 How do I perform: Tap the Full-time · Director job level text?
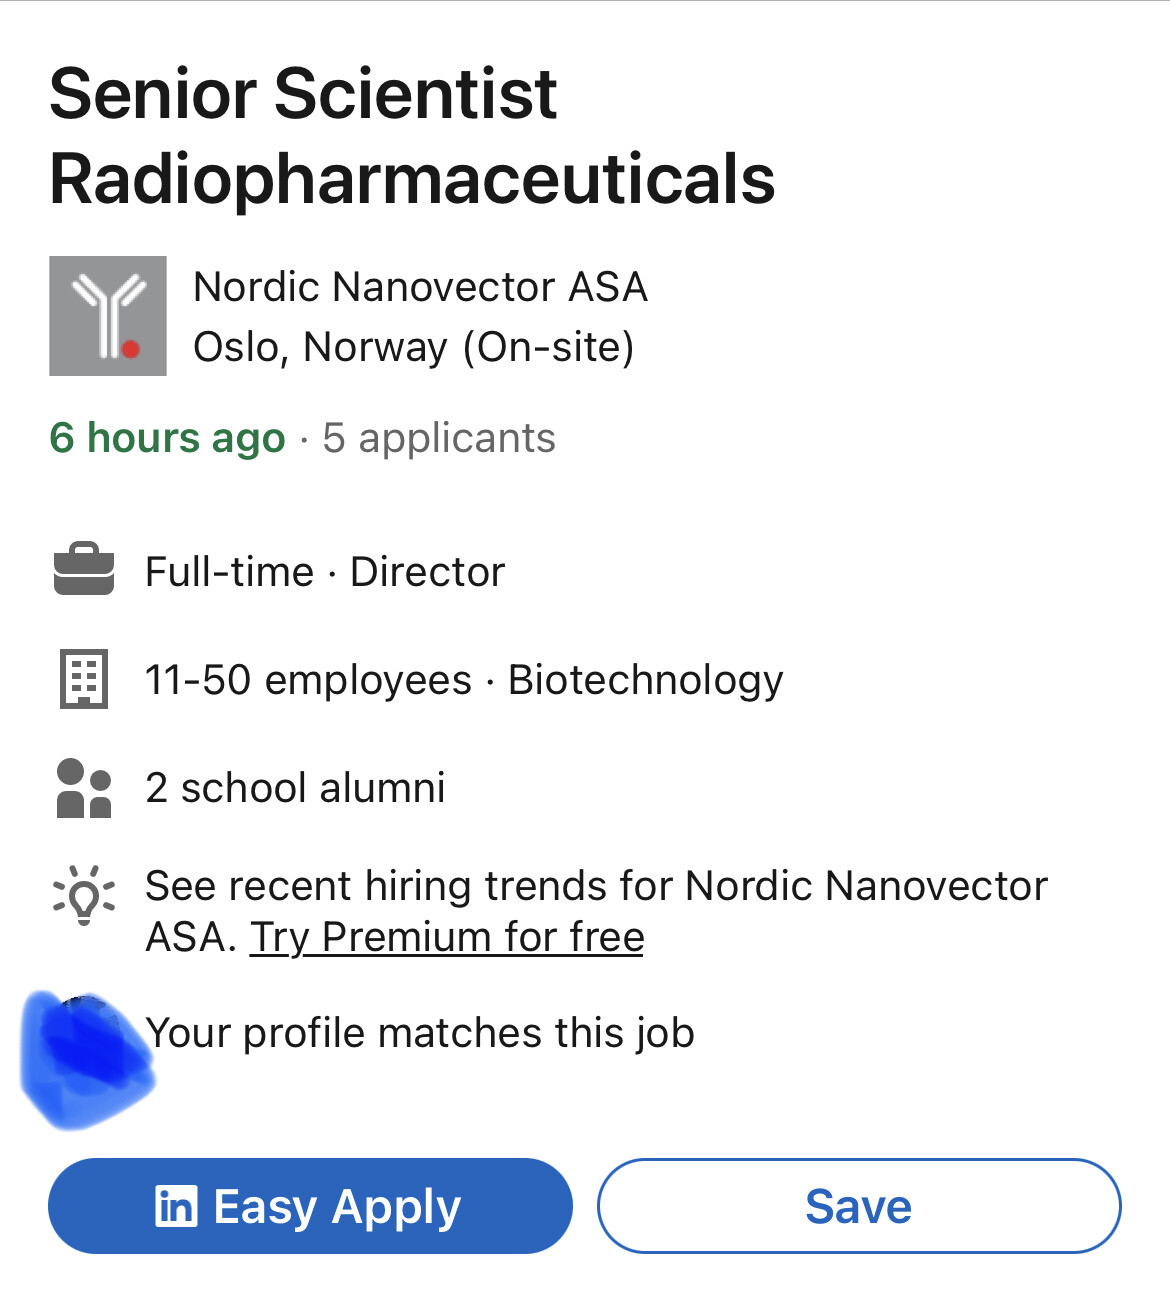(325, 572)
